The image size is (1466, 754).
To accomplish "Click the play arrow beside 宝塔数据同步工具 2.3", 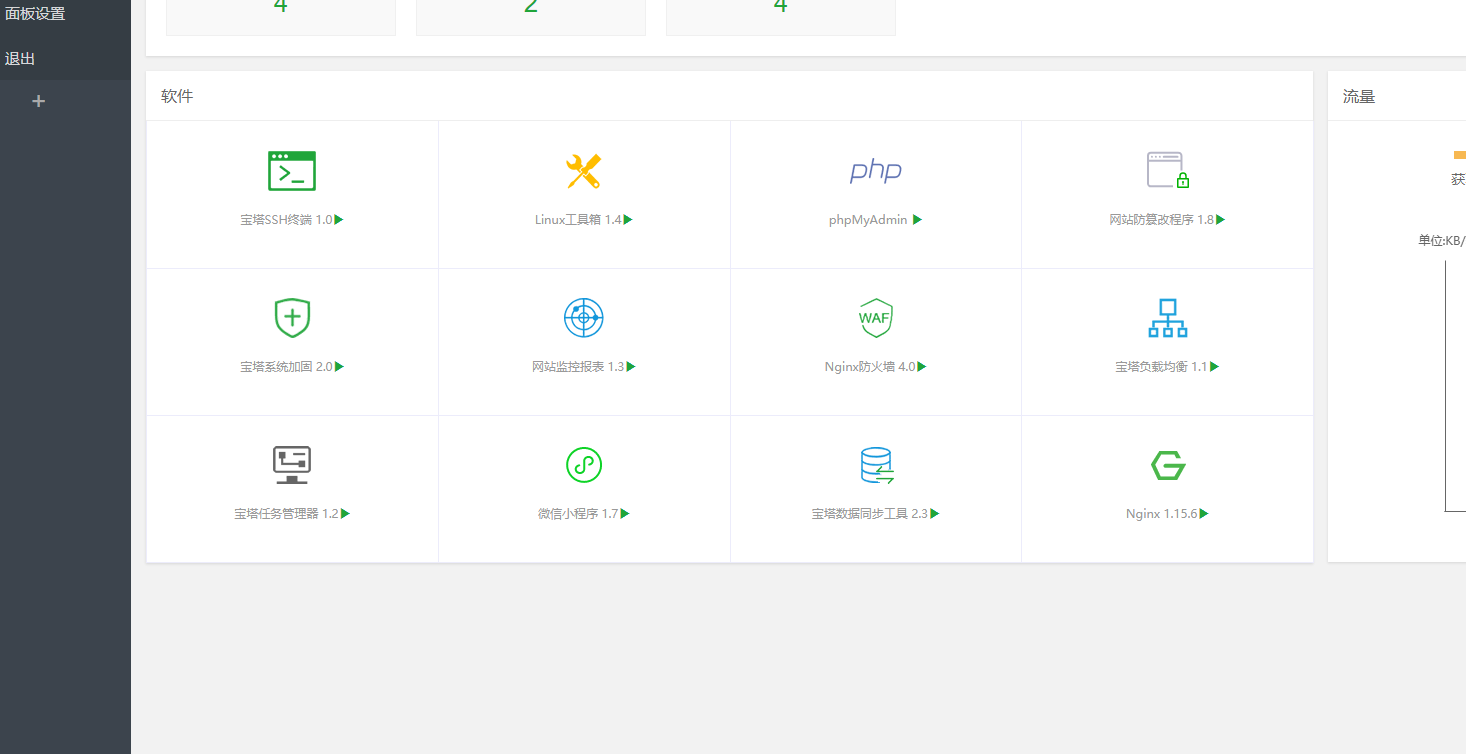I will click(935, 514).
